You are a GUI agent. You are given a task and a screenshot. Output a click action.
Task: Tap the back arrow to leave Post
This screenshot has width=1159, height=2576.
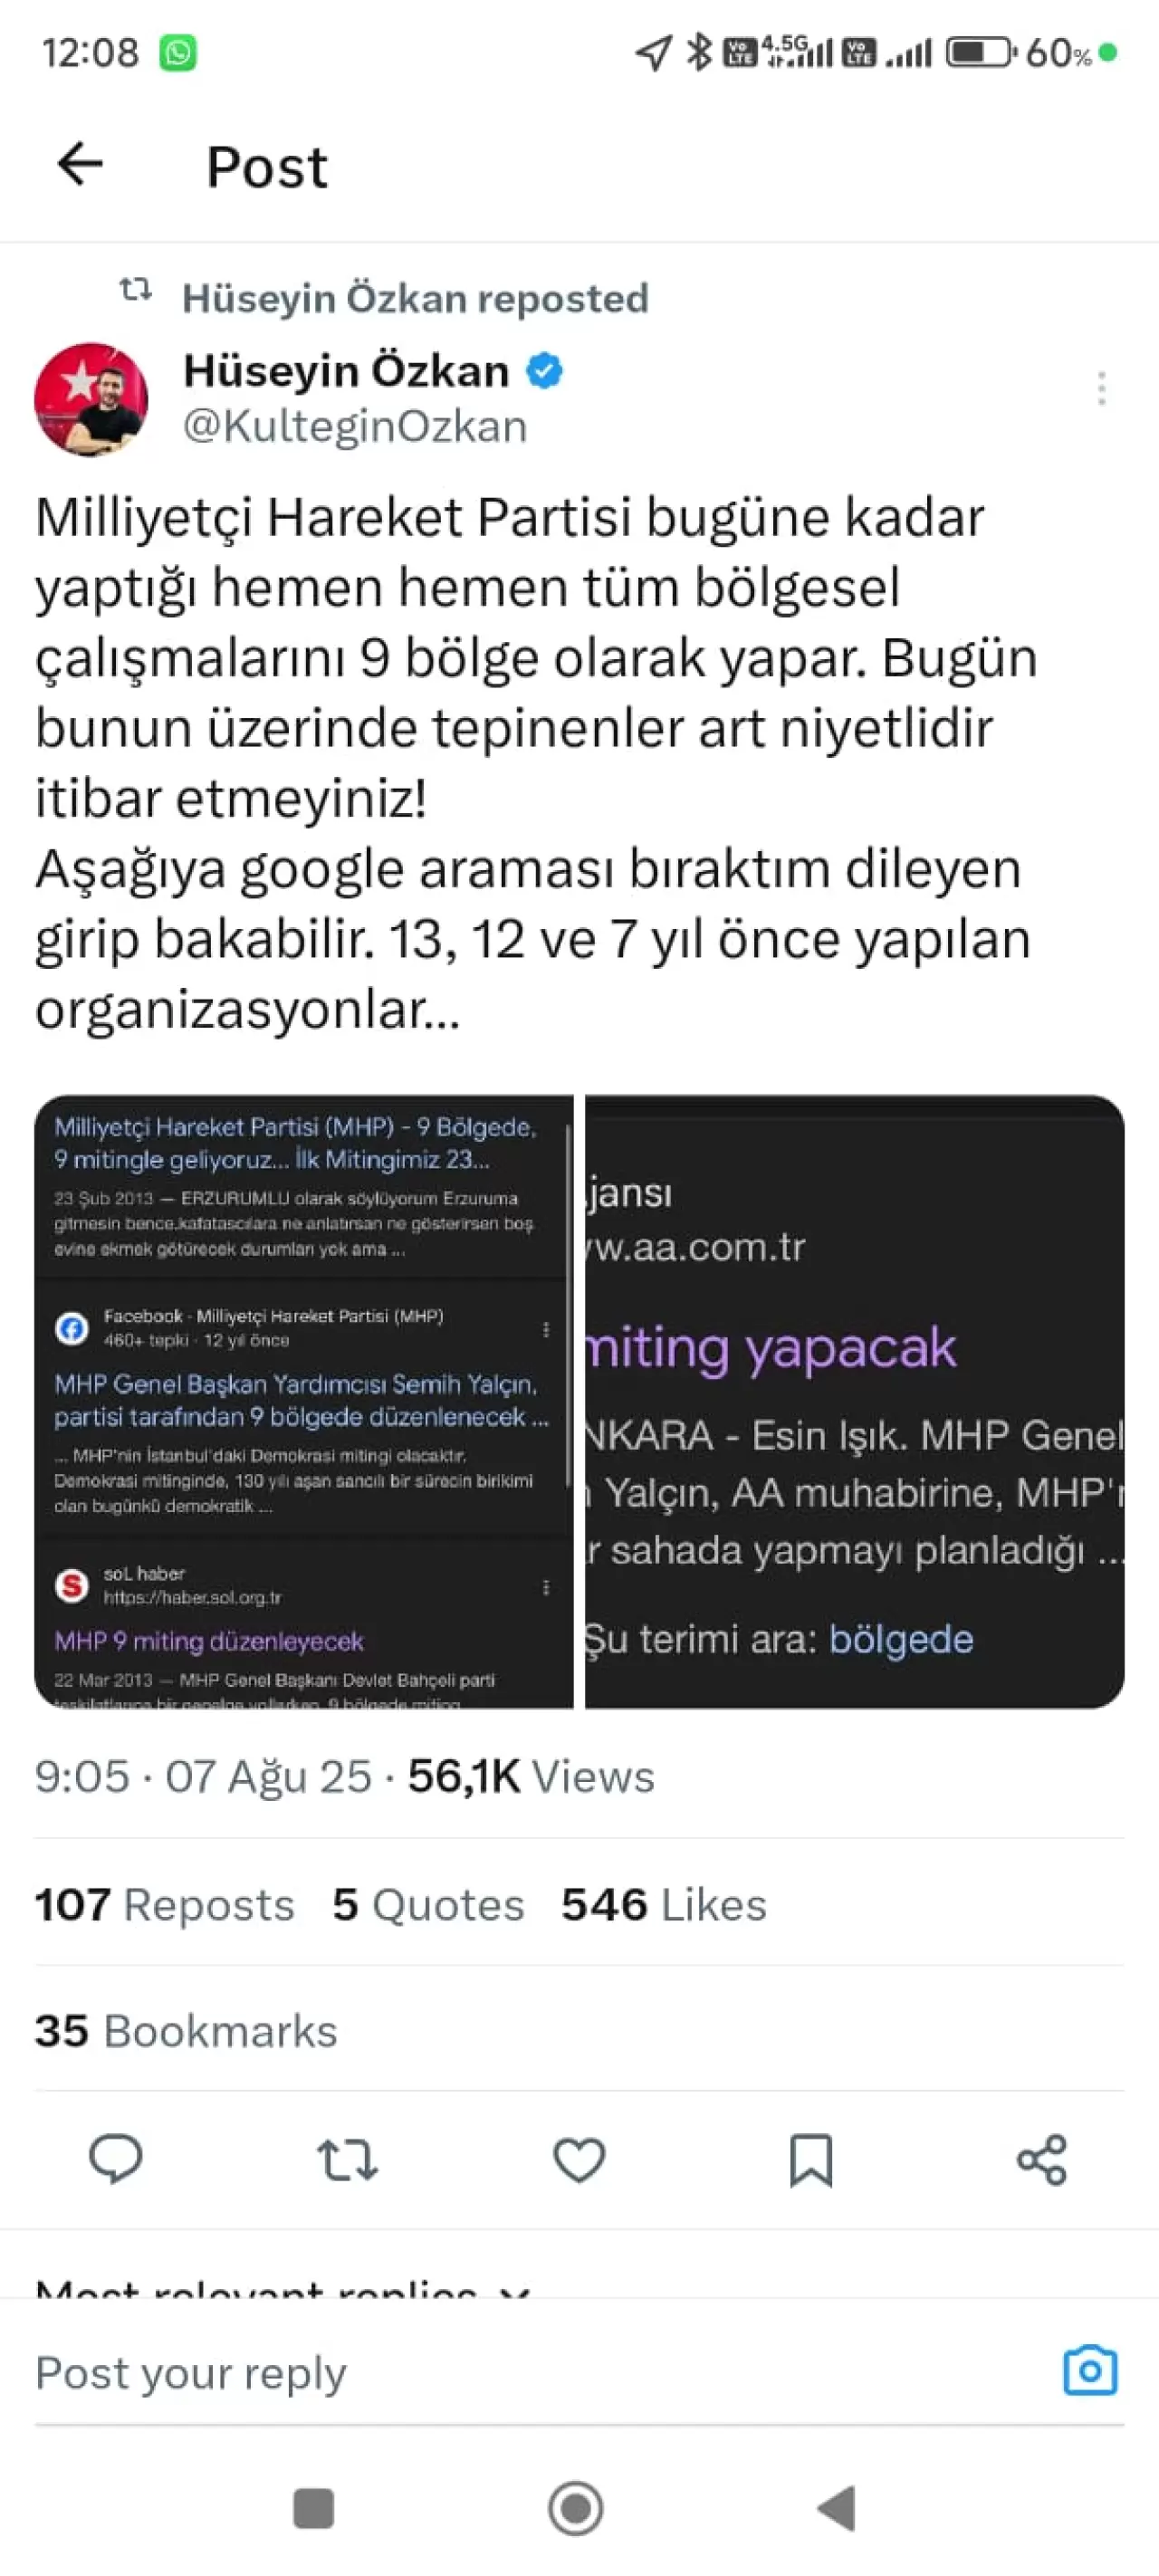pos(80,165)
